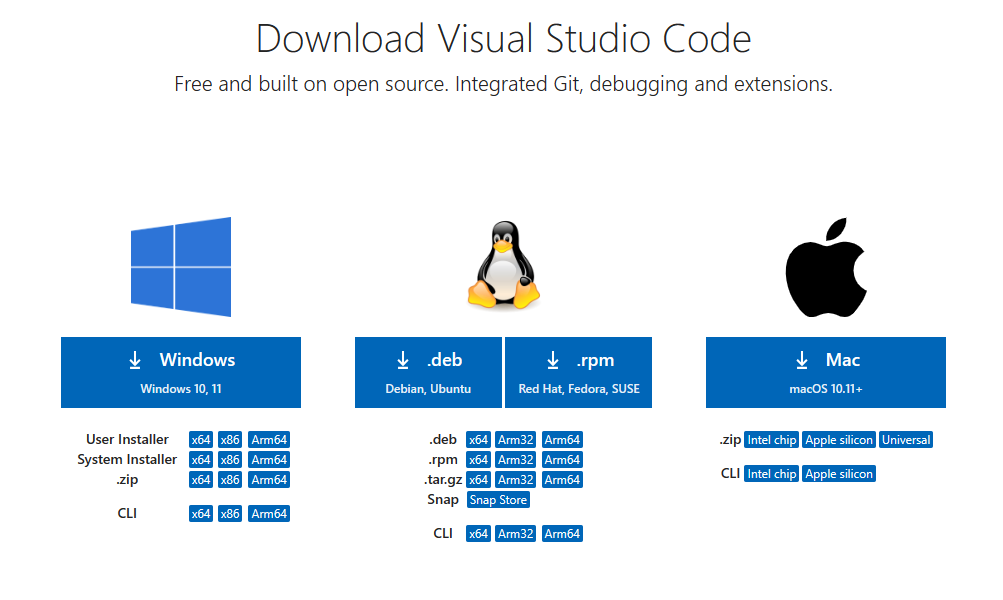
Task: Click the "Free and built on open source" subtitle
Action: (x=503, y=84)
